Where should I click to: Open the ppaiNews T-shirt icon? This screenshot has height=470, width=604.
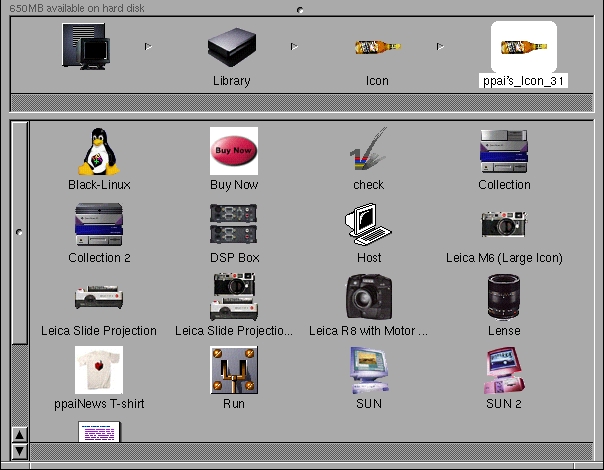pyautogui.click(x=99, y=371)
